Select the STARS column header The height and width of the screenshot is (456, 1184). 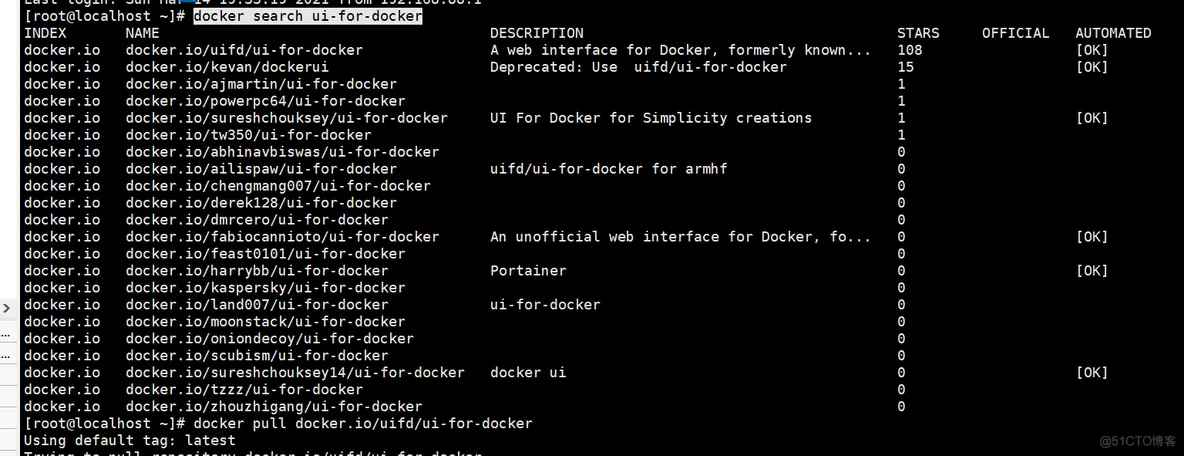918,33
